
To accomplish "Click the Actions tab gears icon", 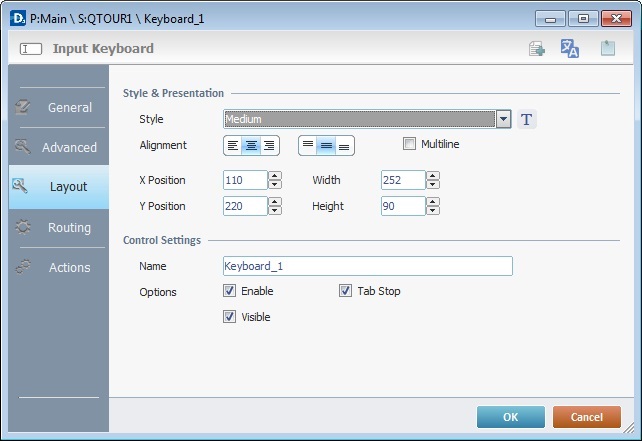I will pyautogui.click(x=23, y=267).
